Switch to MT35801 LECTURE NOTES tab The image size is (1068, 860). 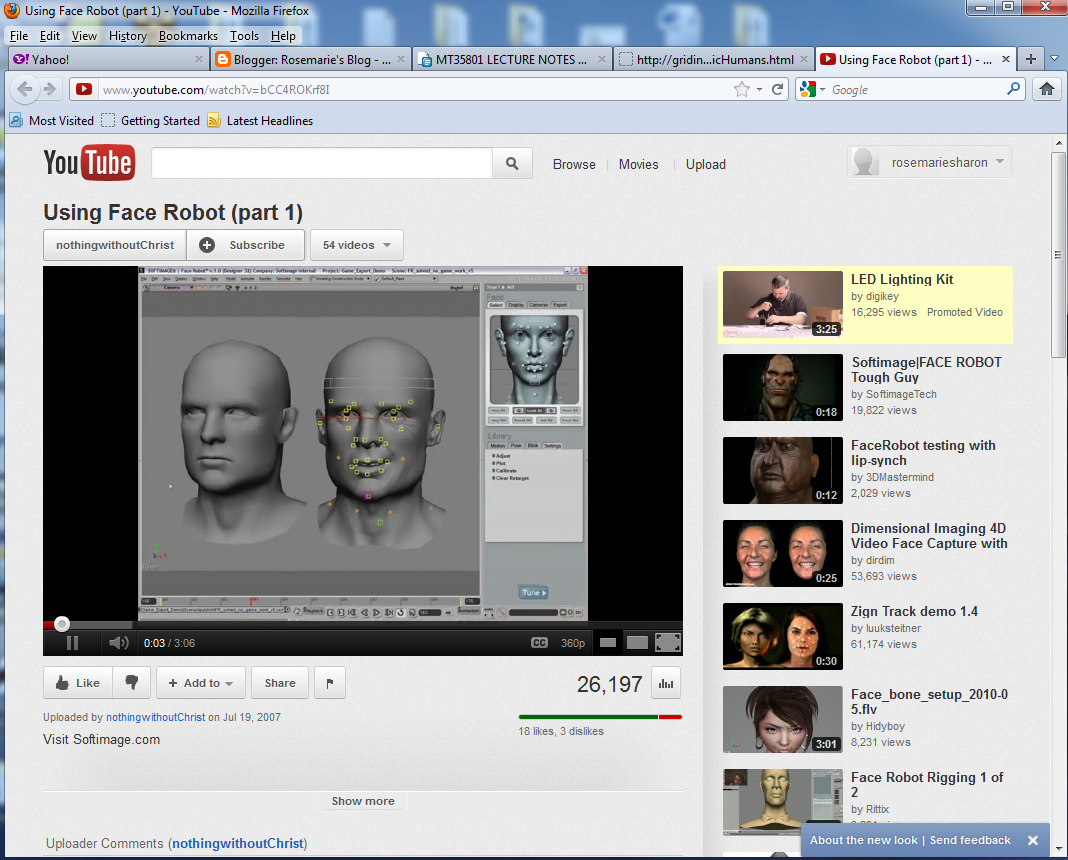512,59
